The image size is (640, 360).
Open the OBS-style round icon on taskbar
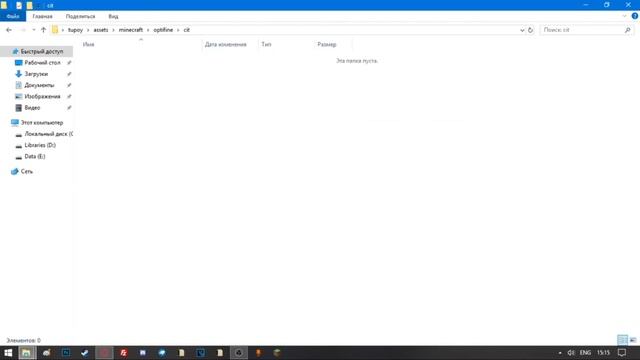[239, 353]
